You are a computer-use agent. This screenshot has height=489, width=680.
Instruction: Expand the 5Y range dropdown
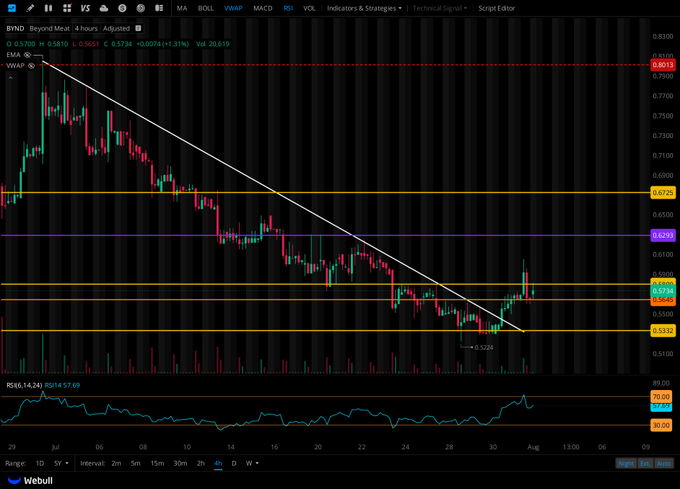[x=61, y=463]
